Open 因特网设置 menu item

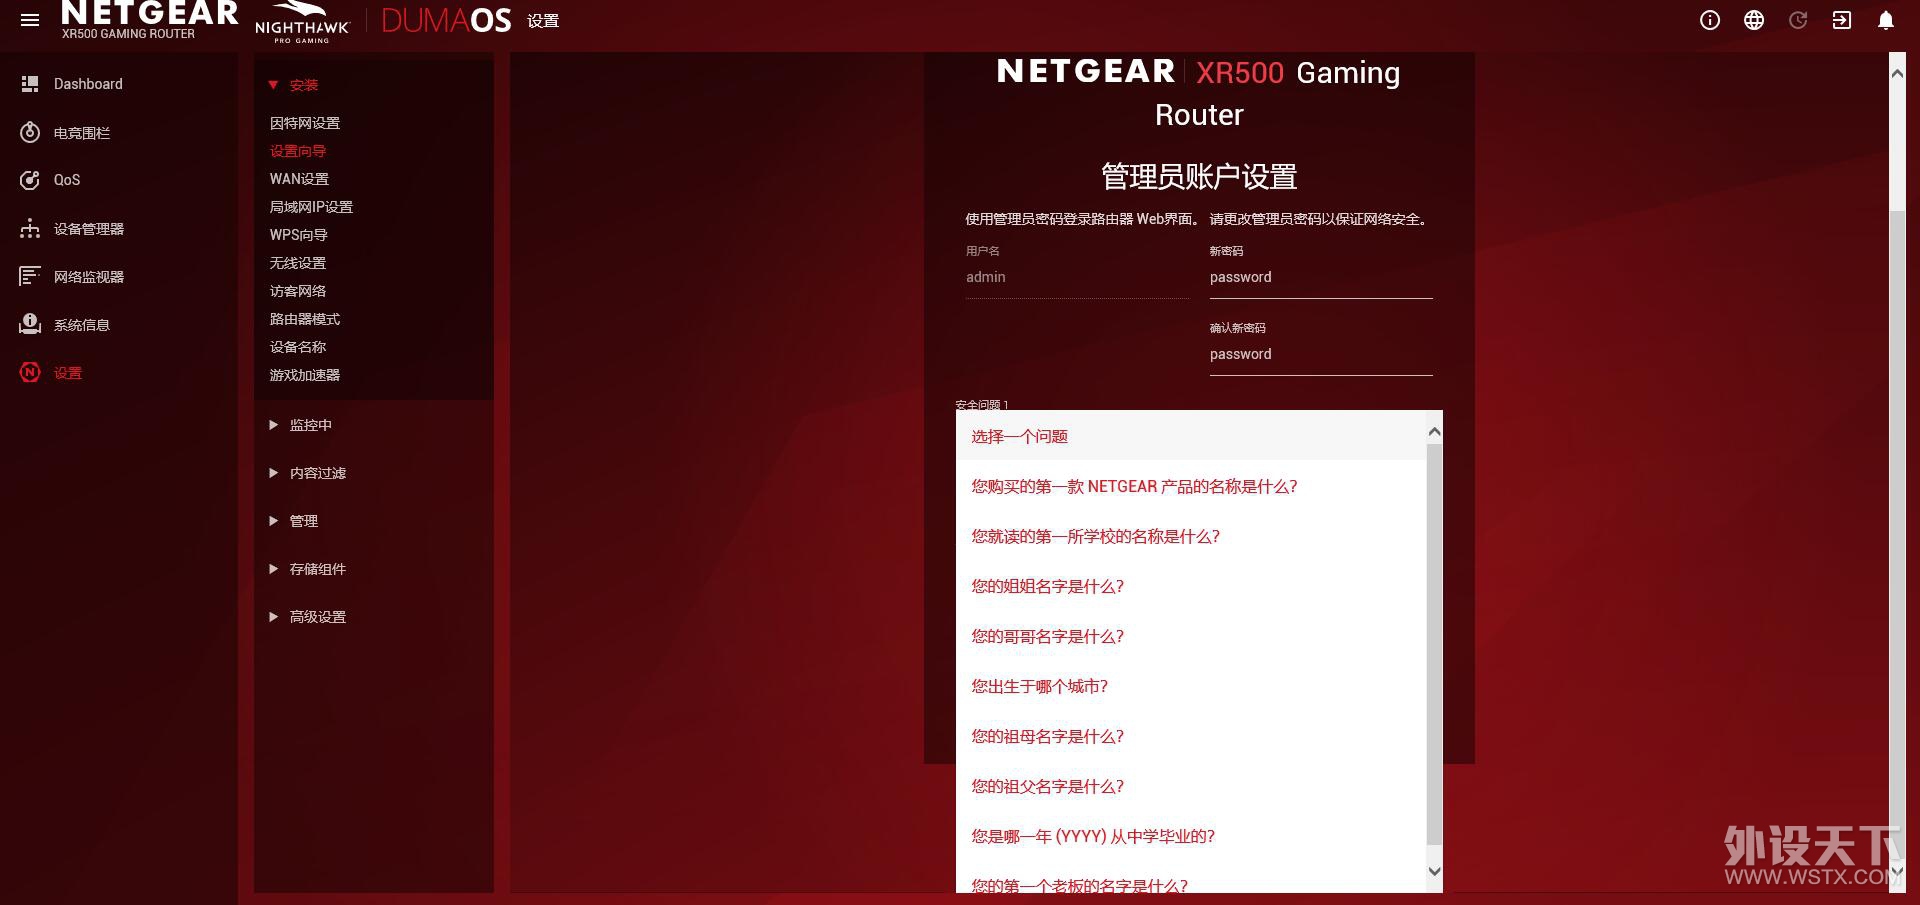pyautogui.click(x=305, y=123)
